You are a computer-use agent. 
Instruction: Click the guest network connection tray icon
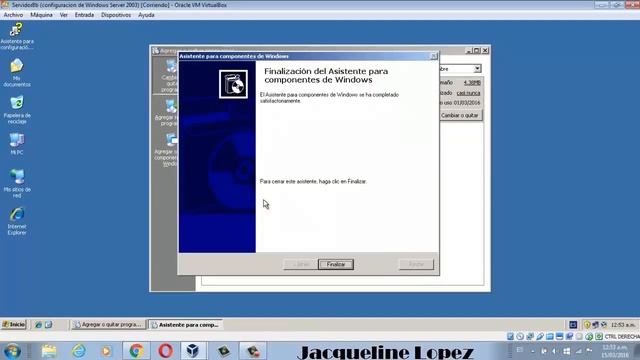click(x=596, y=324)
